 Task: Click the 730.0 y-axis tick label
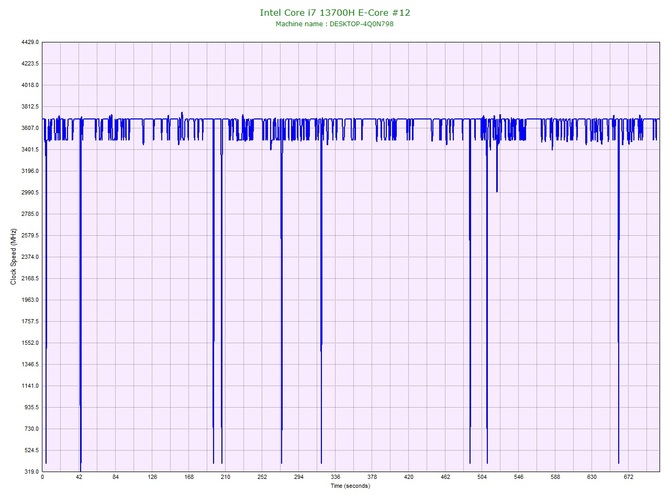click(x=31, y=429)
